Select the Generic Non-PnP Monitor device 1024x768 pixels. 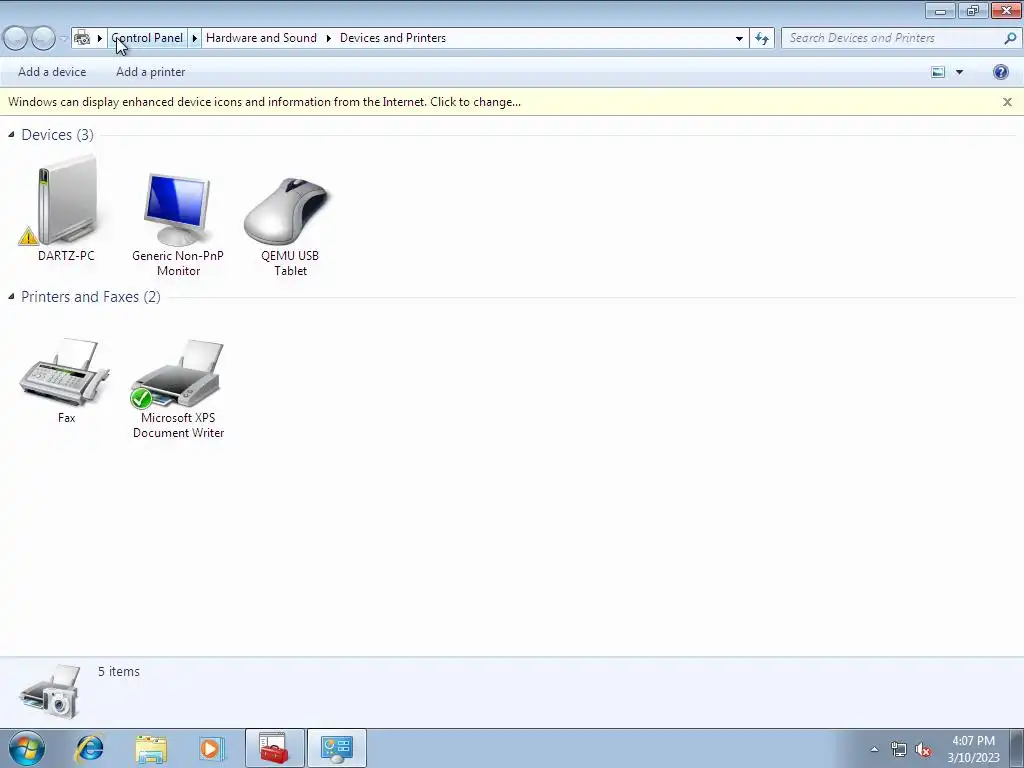178,225
